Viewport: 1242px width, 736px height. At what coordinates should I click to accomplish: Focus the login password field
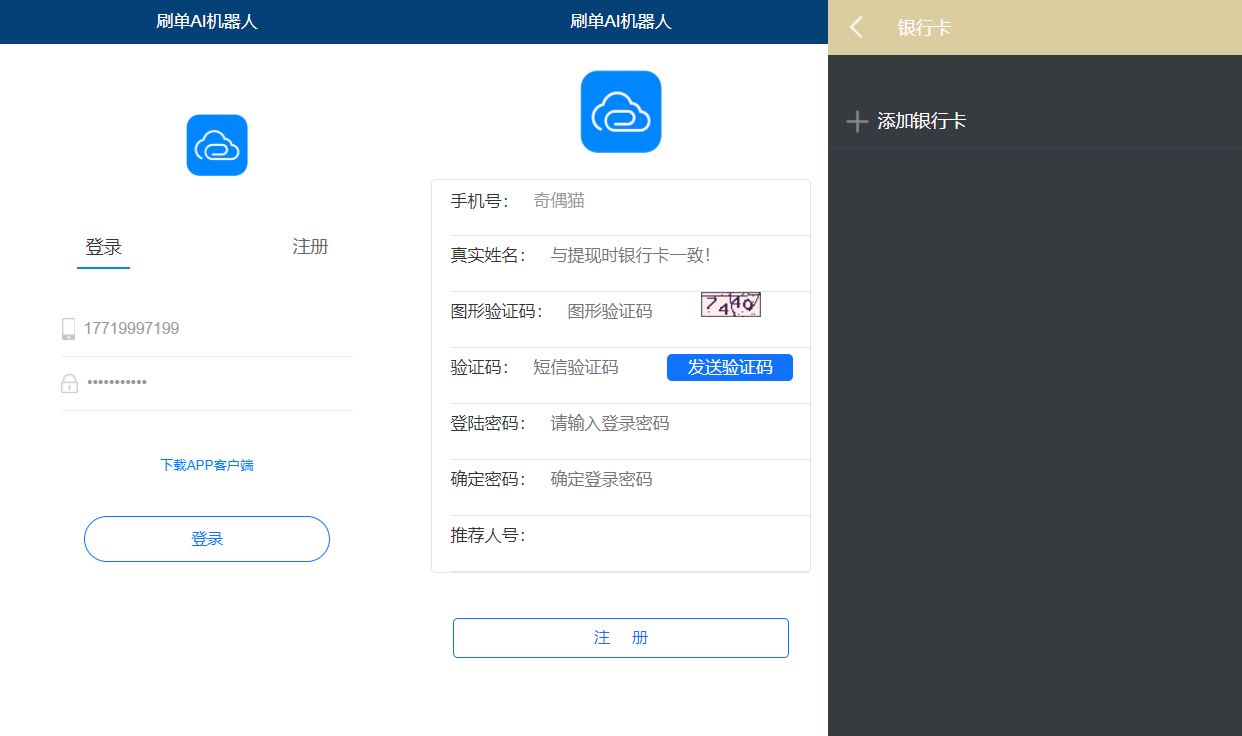(x=217, y=383)
